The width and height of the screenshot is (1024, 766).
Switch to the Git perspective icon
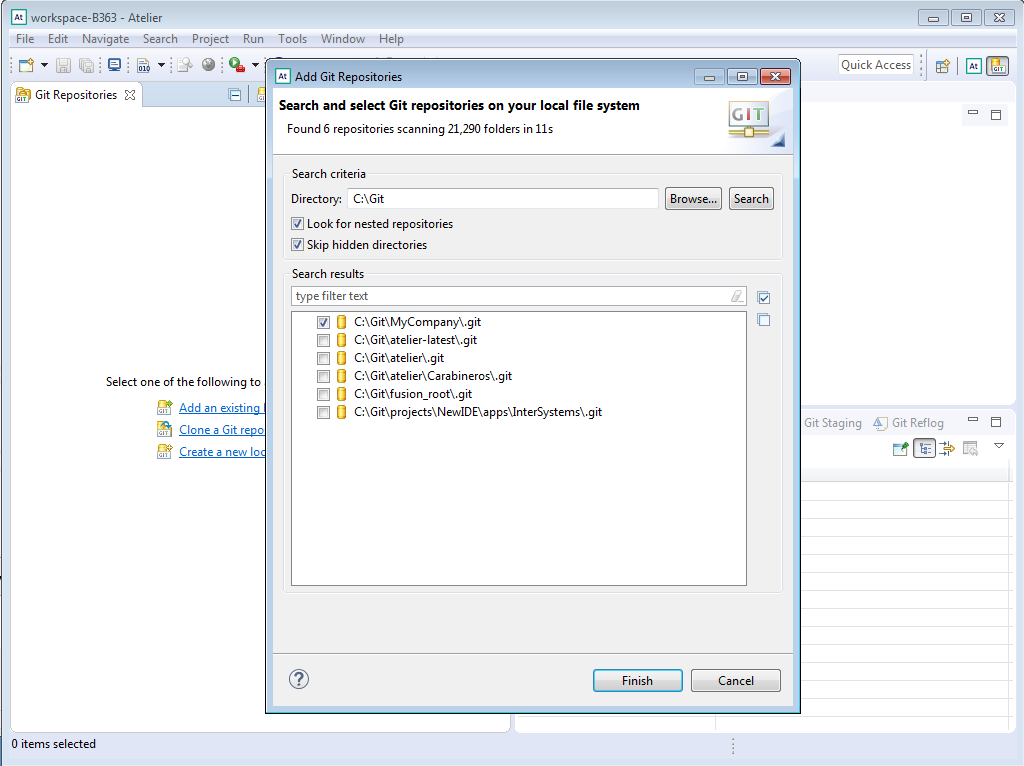[x=998, y=66]
